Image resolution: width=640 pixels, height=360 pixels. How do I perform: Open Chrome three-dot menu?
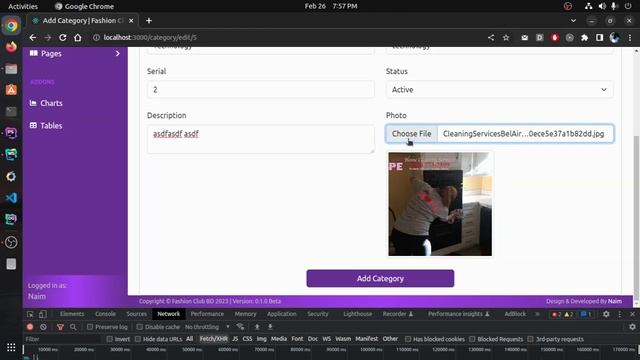pyautogui.click(x=630, y=38)
